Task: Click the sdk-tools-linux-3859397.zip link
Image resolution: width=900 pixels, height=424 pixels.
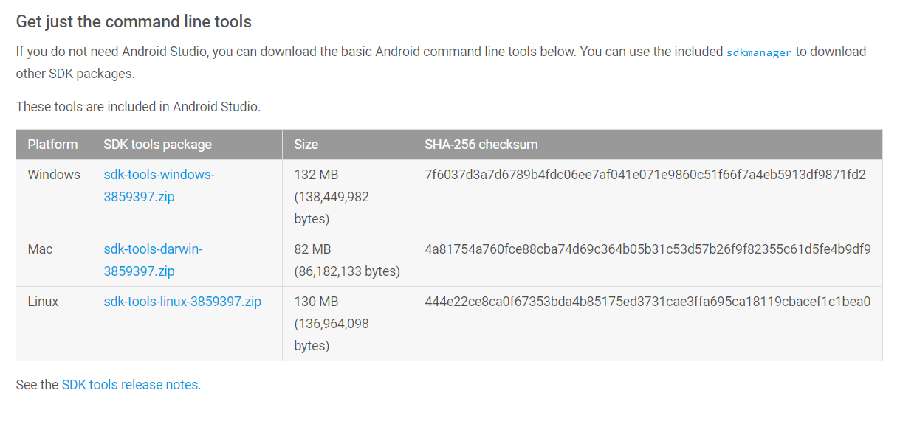Action: [183, 301]
